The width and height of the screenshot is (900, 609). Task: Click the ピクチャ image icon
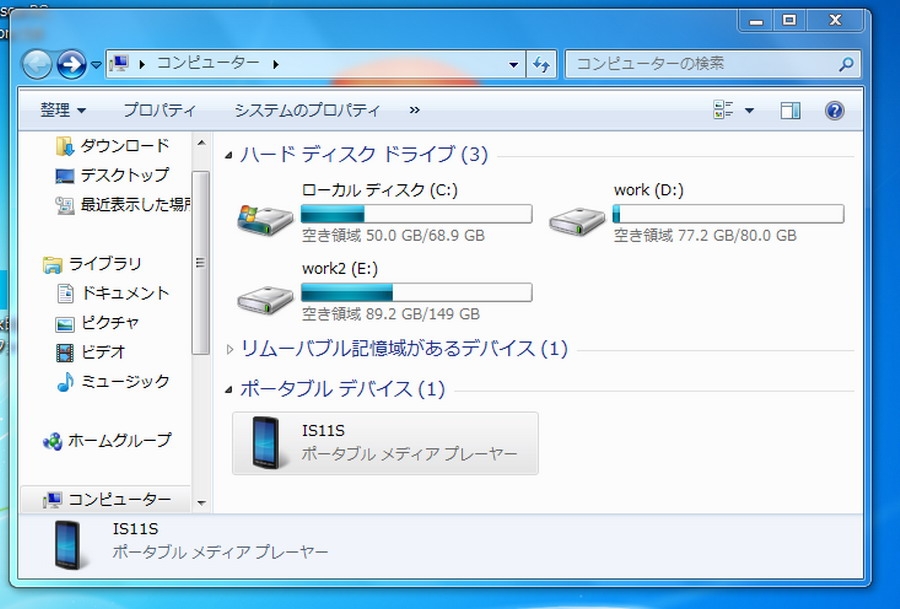click(x=65, y=324)
